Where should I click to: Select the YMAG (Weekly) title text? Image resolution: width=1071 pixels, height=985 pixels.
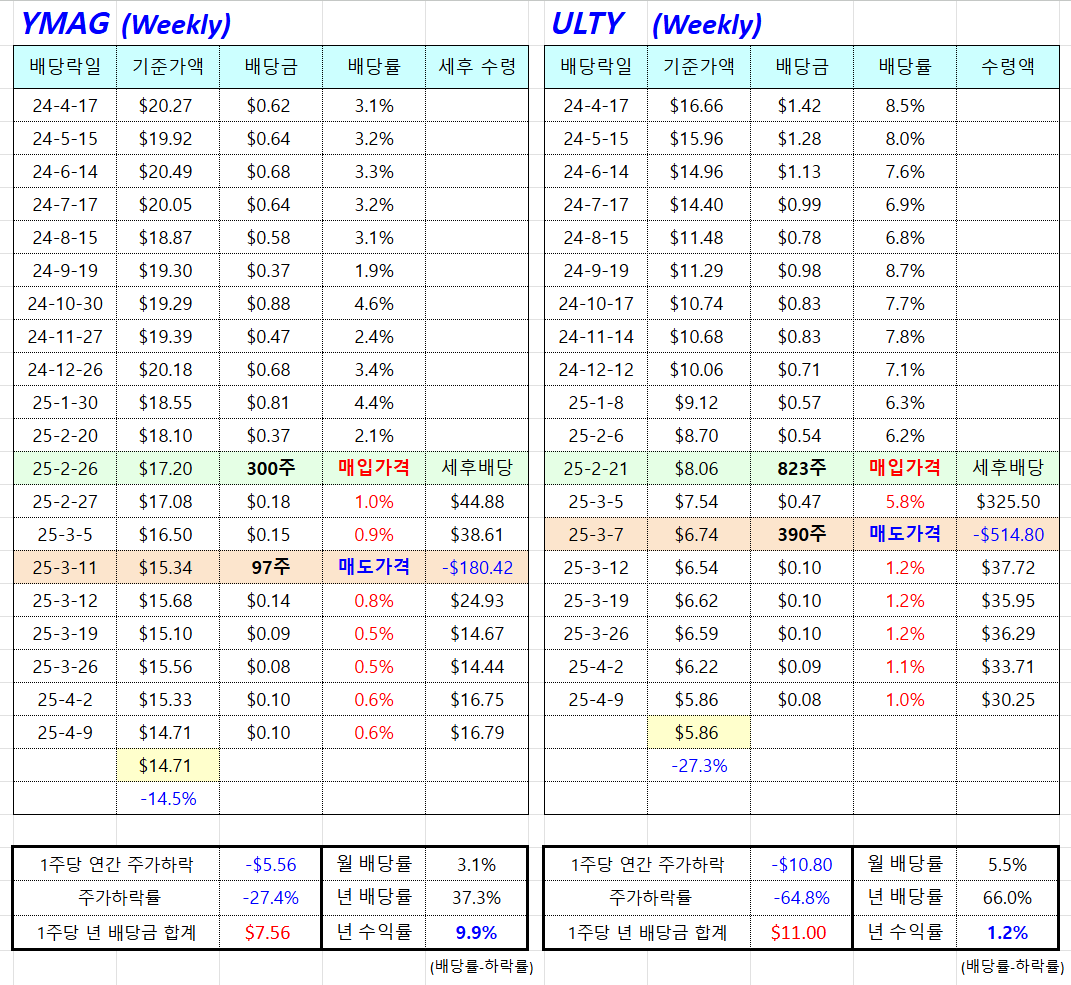[x=126, y=24]
